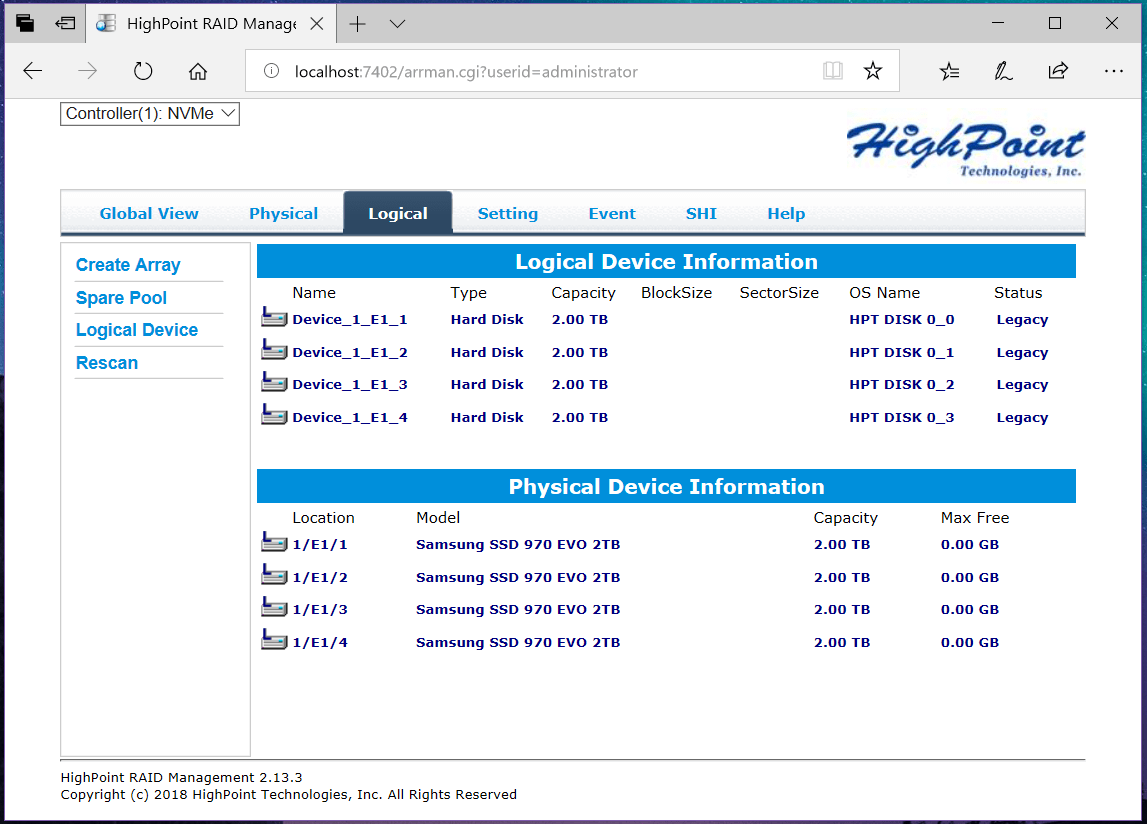Switch to the SHI tab

[x=701, y=213]
